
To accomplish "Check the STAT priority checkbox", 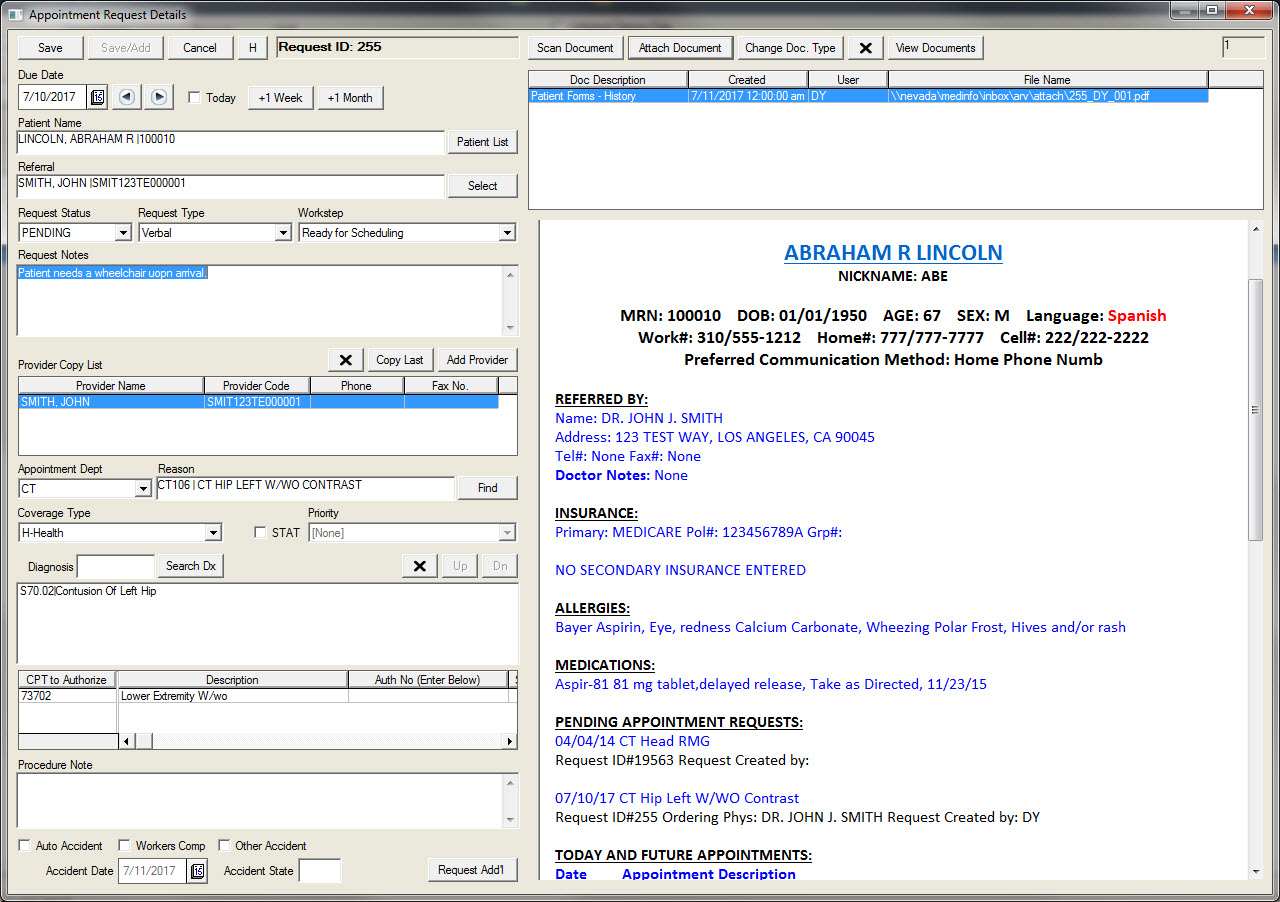I will [x=260, y=532].
